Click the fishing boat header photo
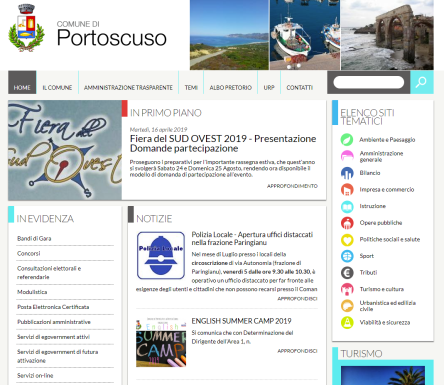The width and height of the screenshot is (444, 385). coord(305,35)
